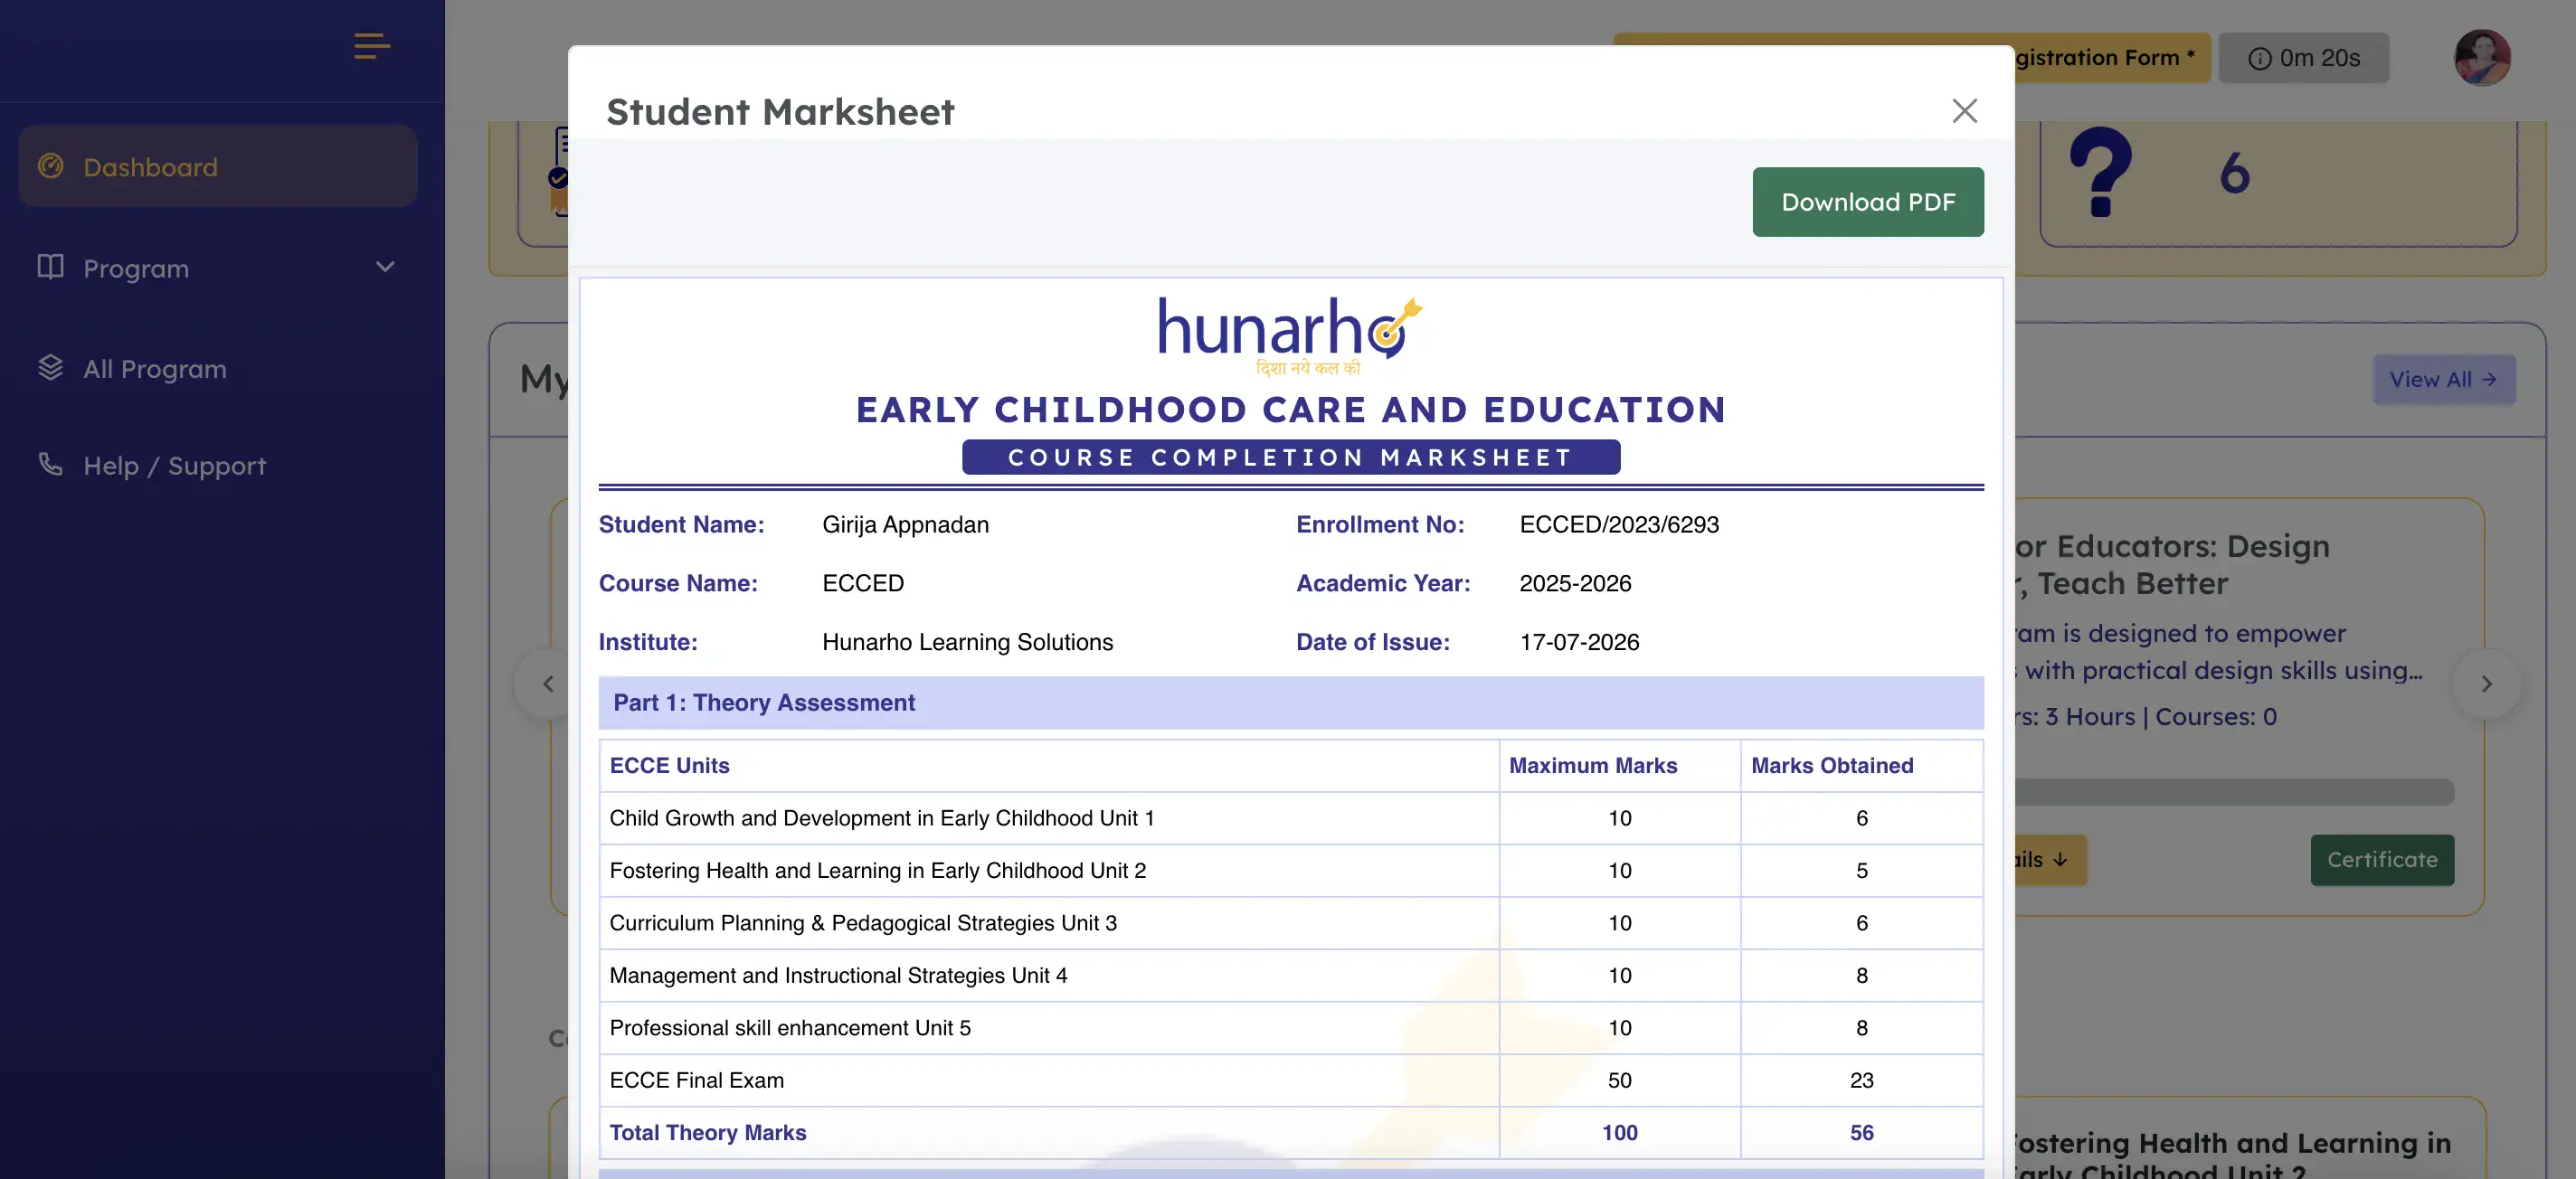Open the Help / Support menu item

pos(218,465)
